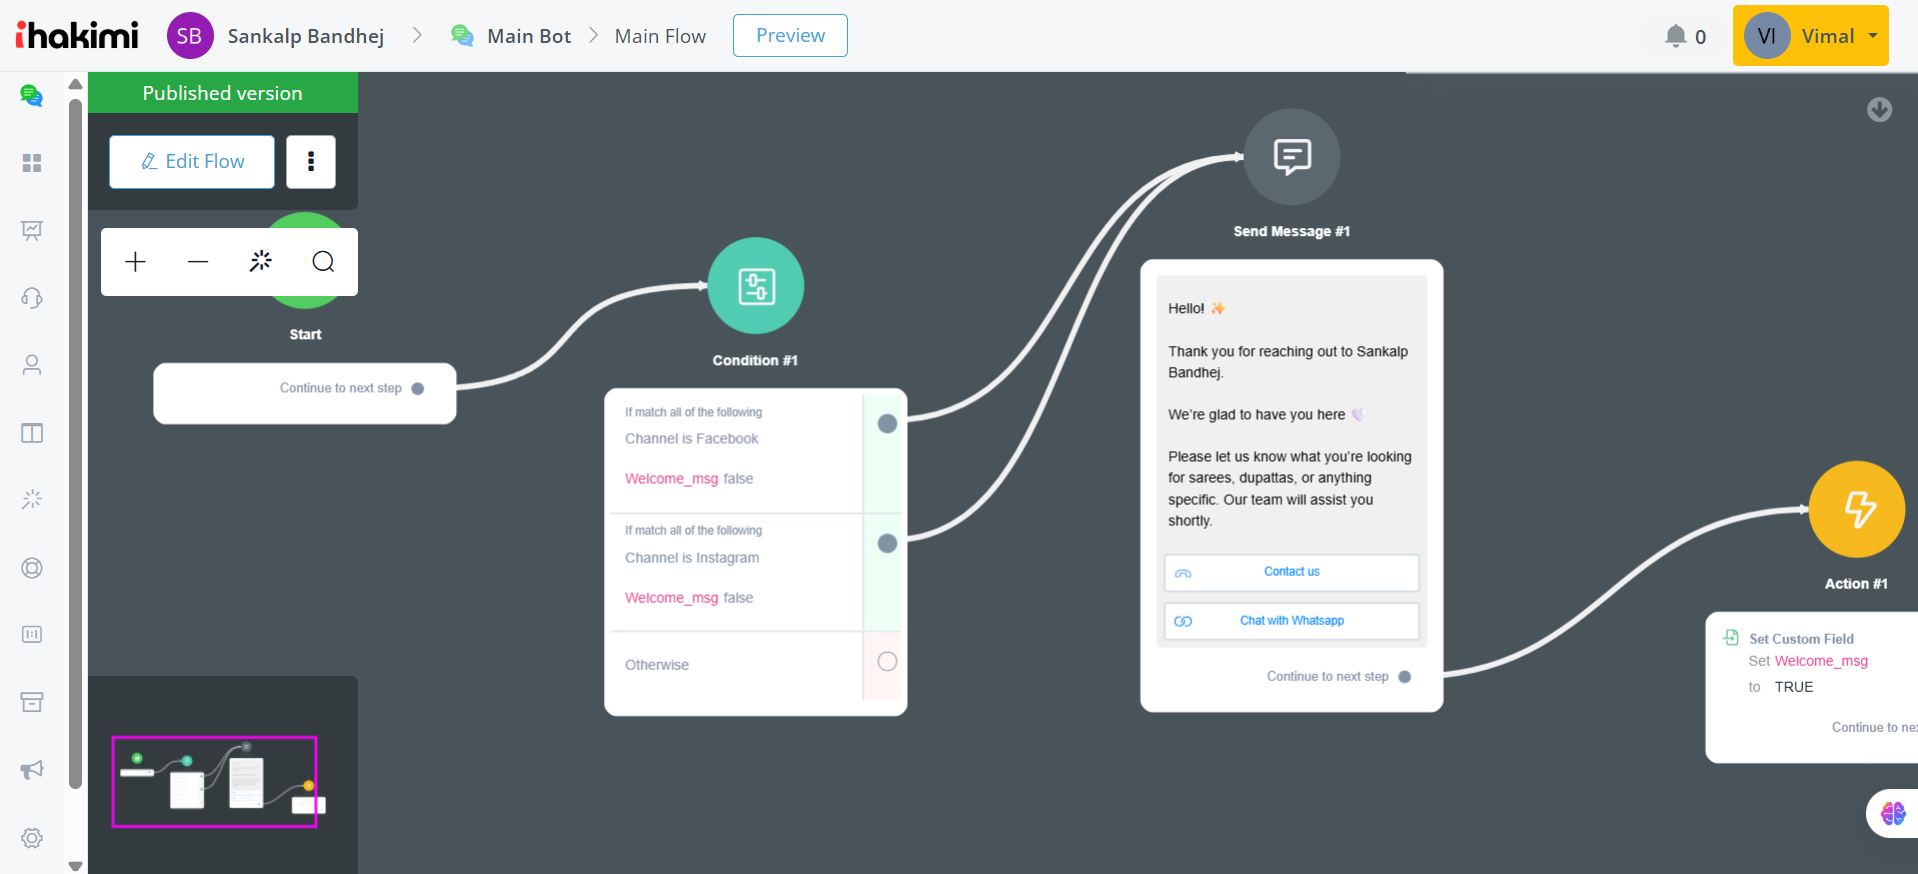Go to Main Bot breadcrumb
The image size is (1918, 874).
point(529,36)
